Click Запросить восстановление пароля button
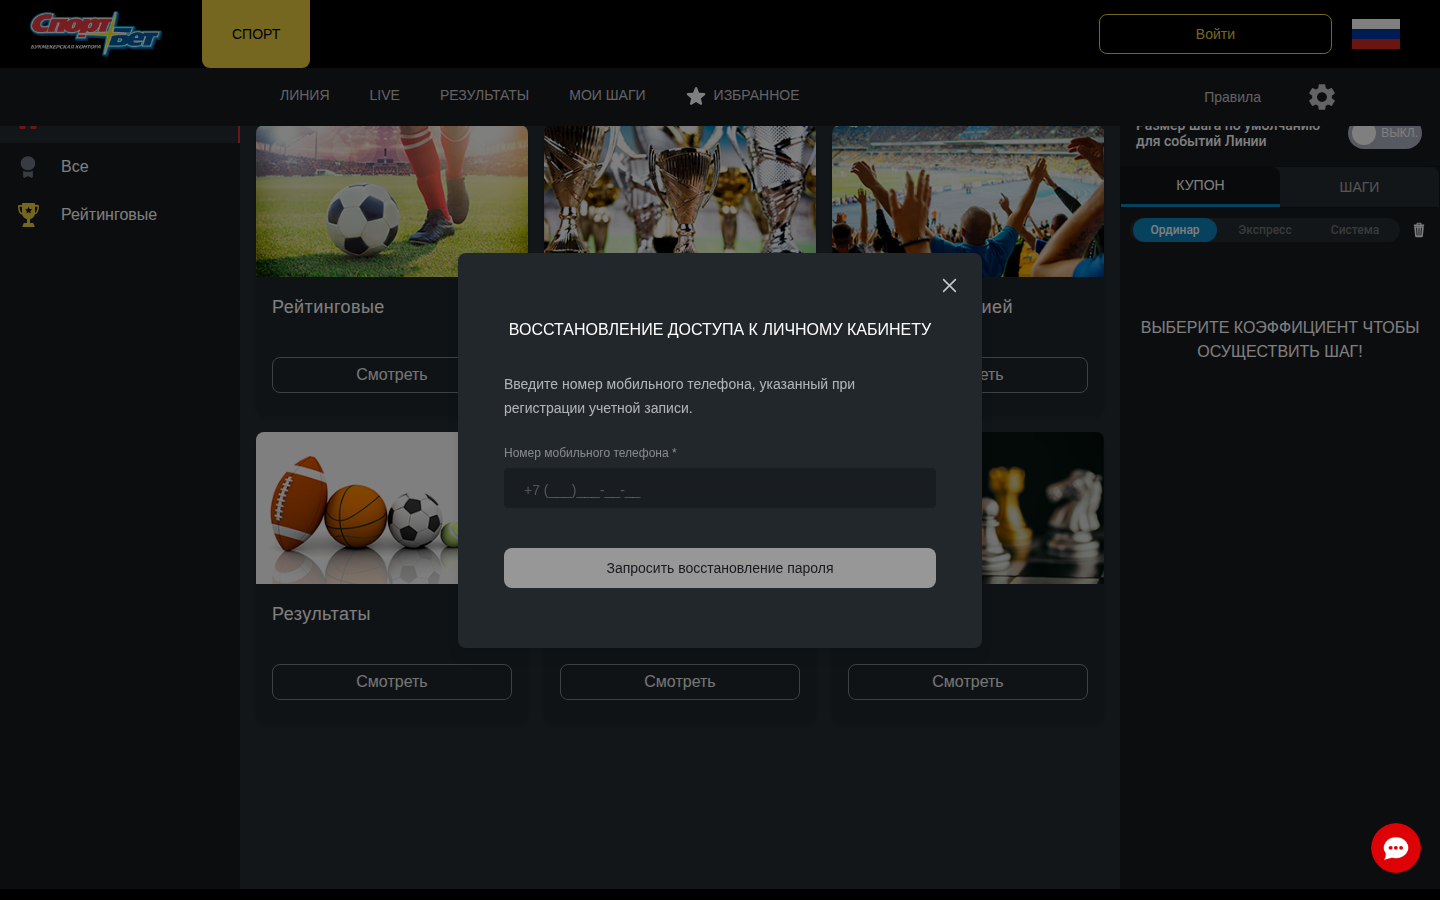Image resolution: width=1440 pixels, height=900 pixels. [x=720, y=568]
